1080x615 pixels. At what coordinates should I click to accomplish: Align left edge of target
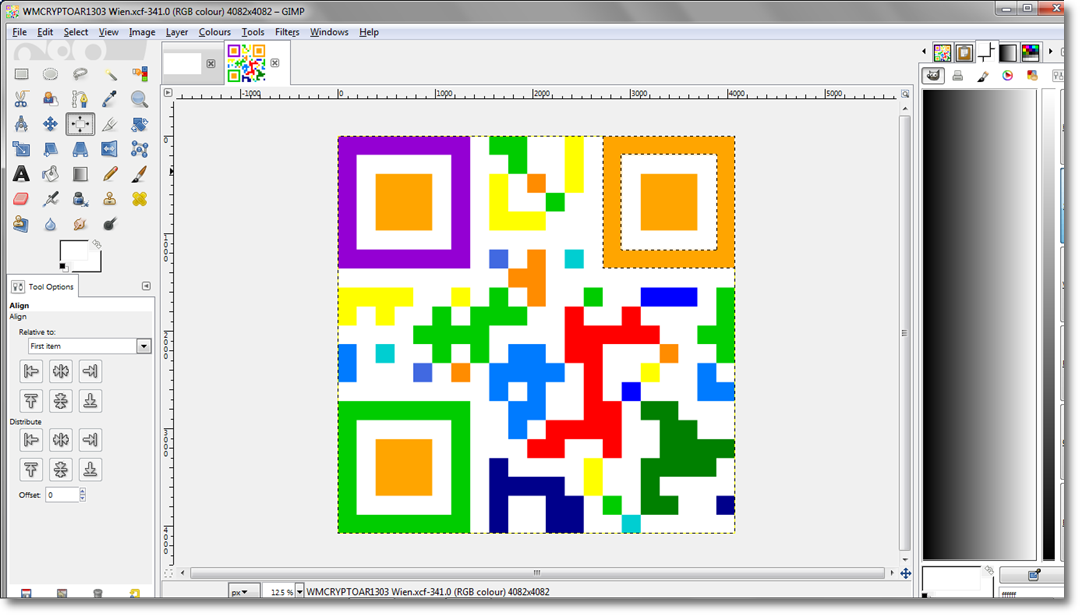31,371
